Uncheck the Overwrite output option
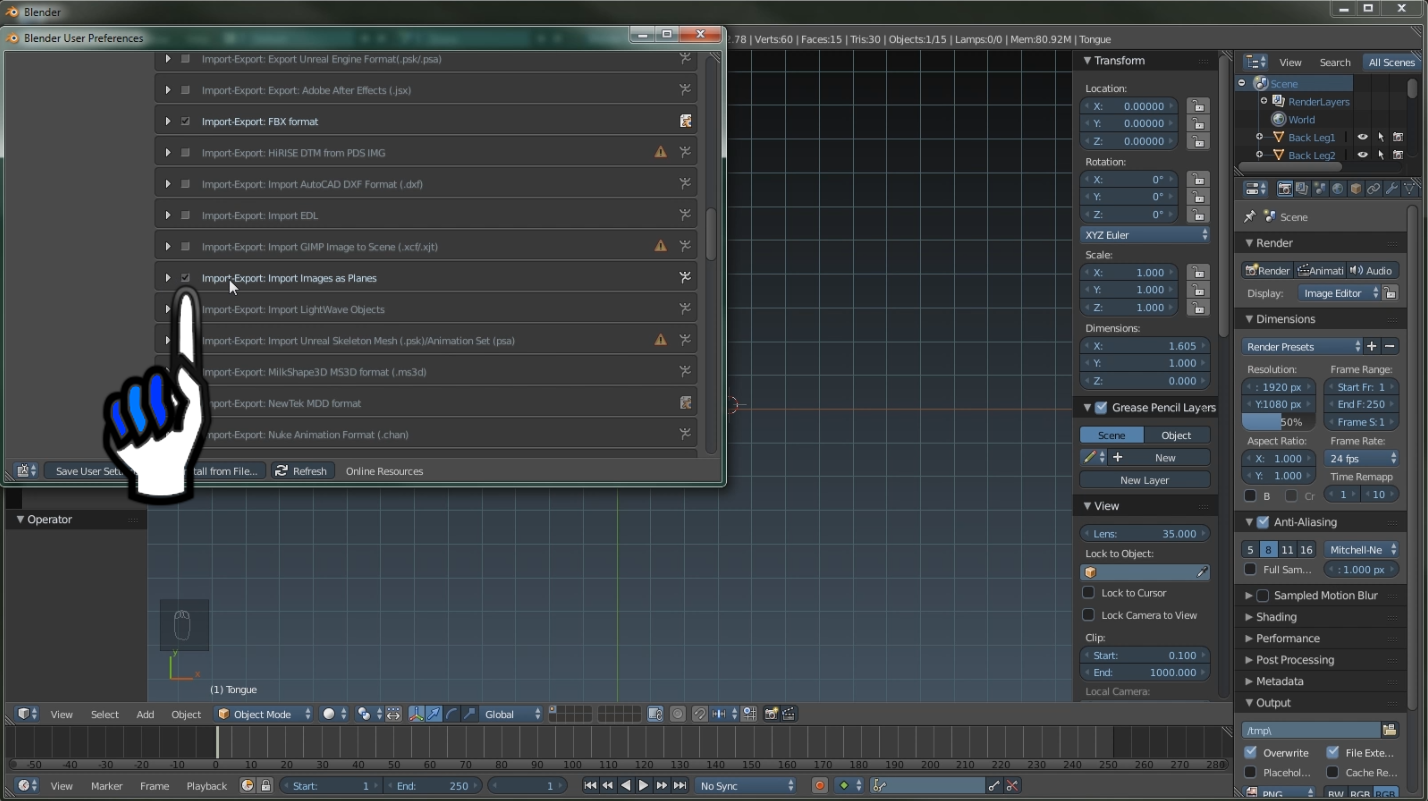 [1251, 752]
